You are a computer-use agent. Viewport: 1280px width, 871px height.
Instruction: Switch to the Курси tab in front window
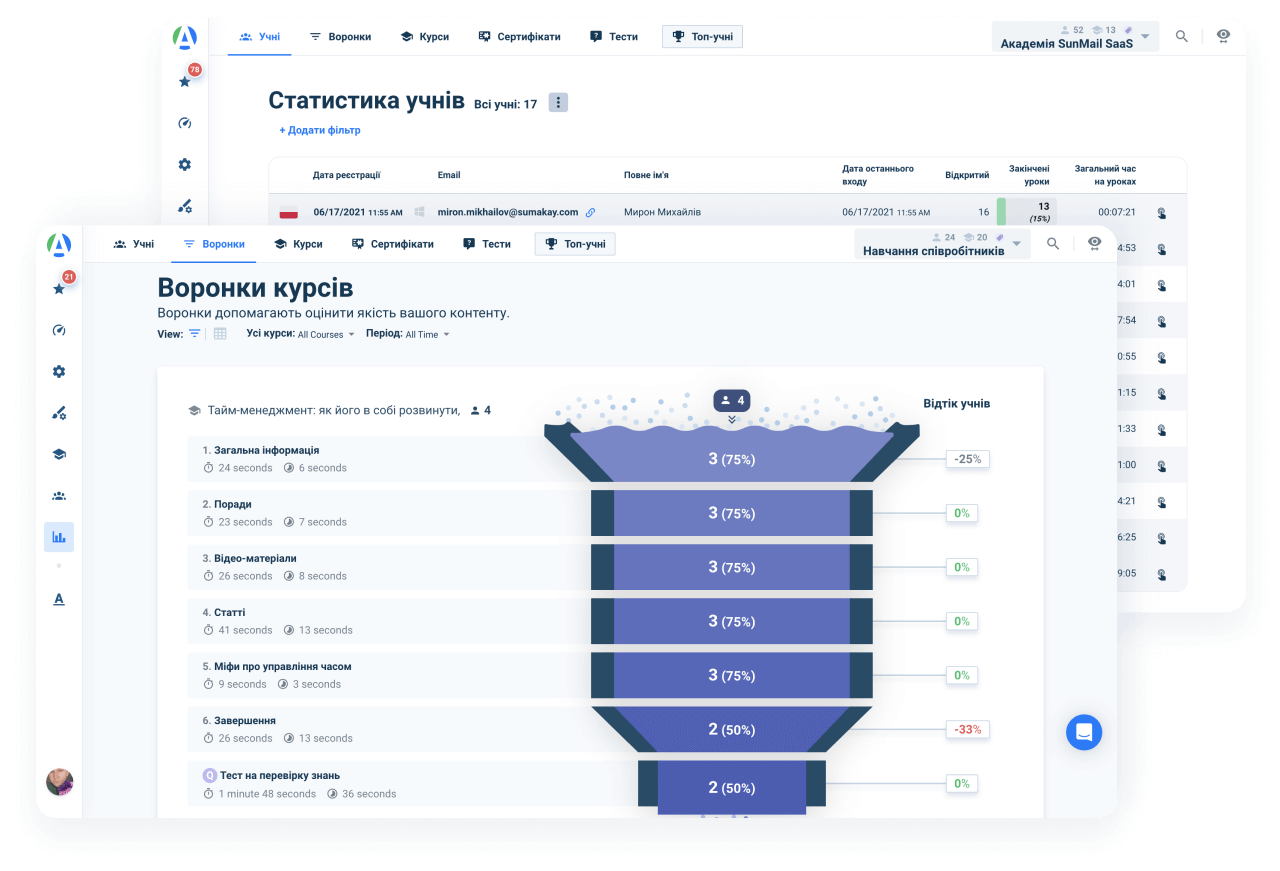click(298, 244)
